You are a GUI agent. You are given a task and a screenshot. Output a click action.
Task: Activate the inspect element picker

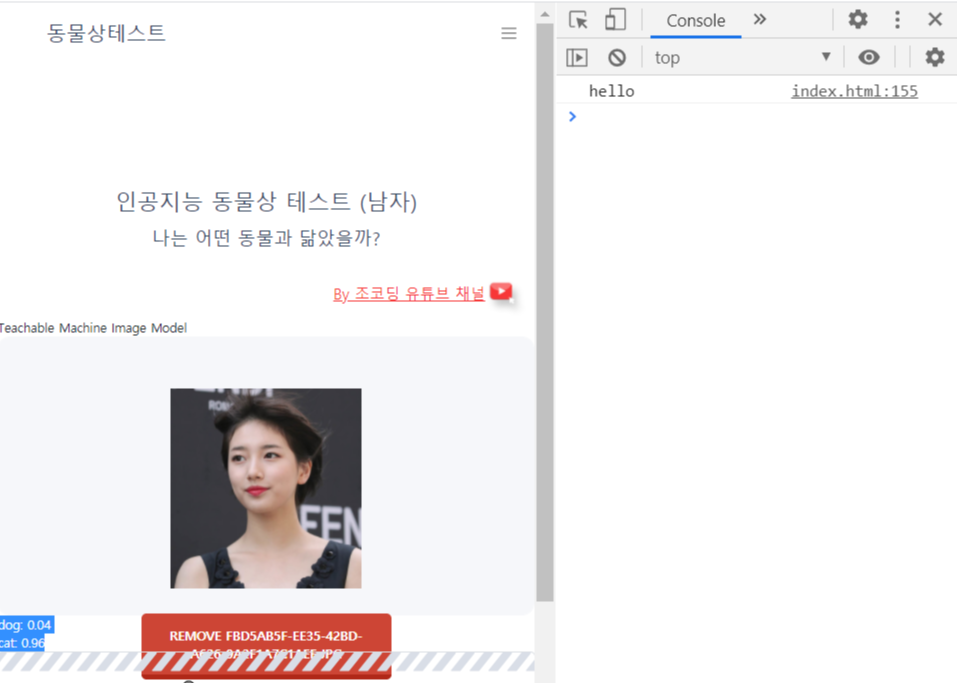pos(578,20)
